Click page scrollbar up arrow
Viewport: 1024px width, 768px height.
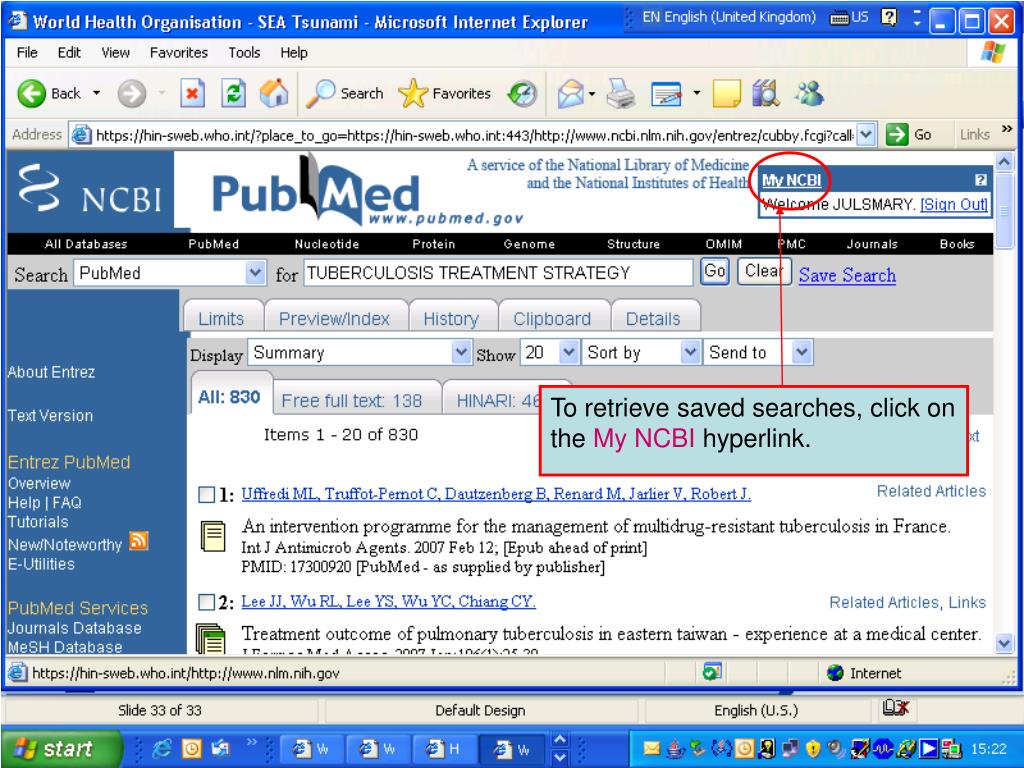pyautogui.click(x=1004, y=161)
